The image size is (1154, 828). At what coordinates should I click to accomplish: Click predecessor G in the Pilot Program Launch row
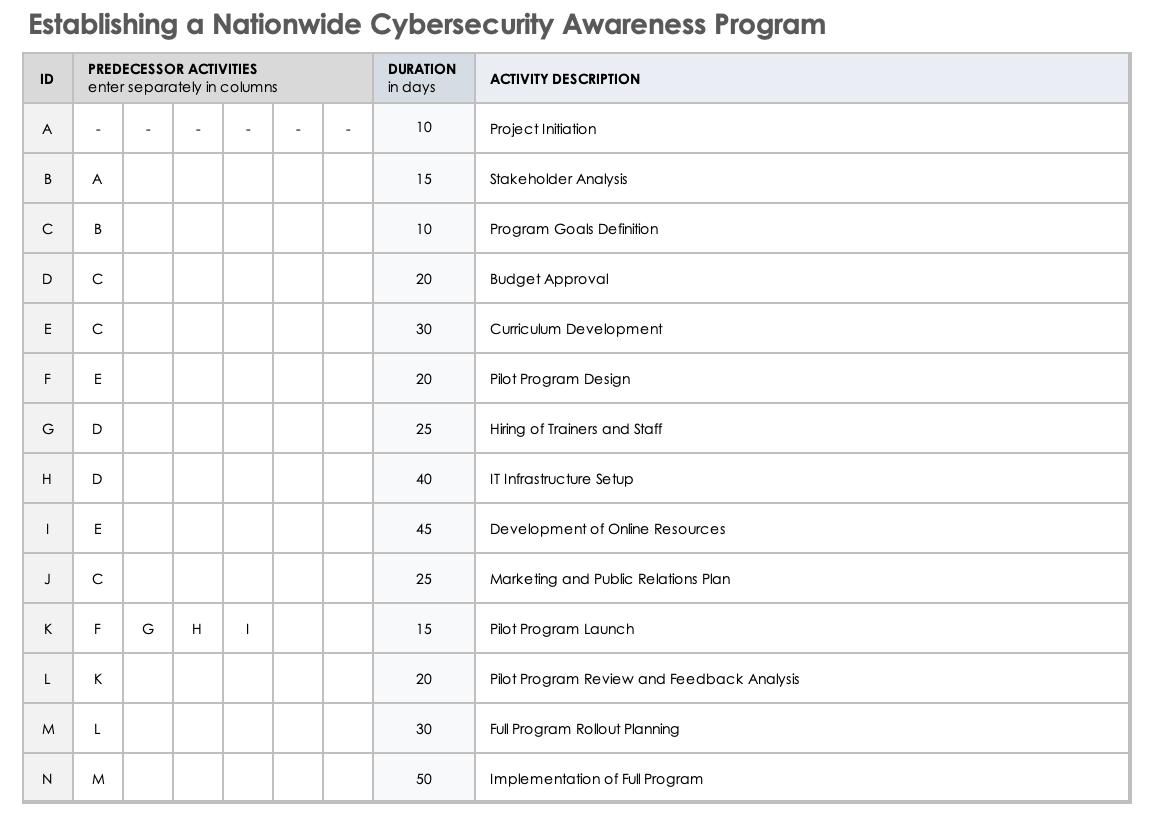click(x=148, y=629)
